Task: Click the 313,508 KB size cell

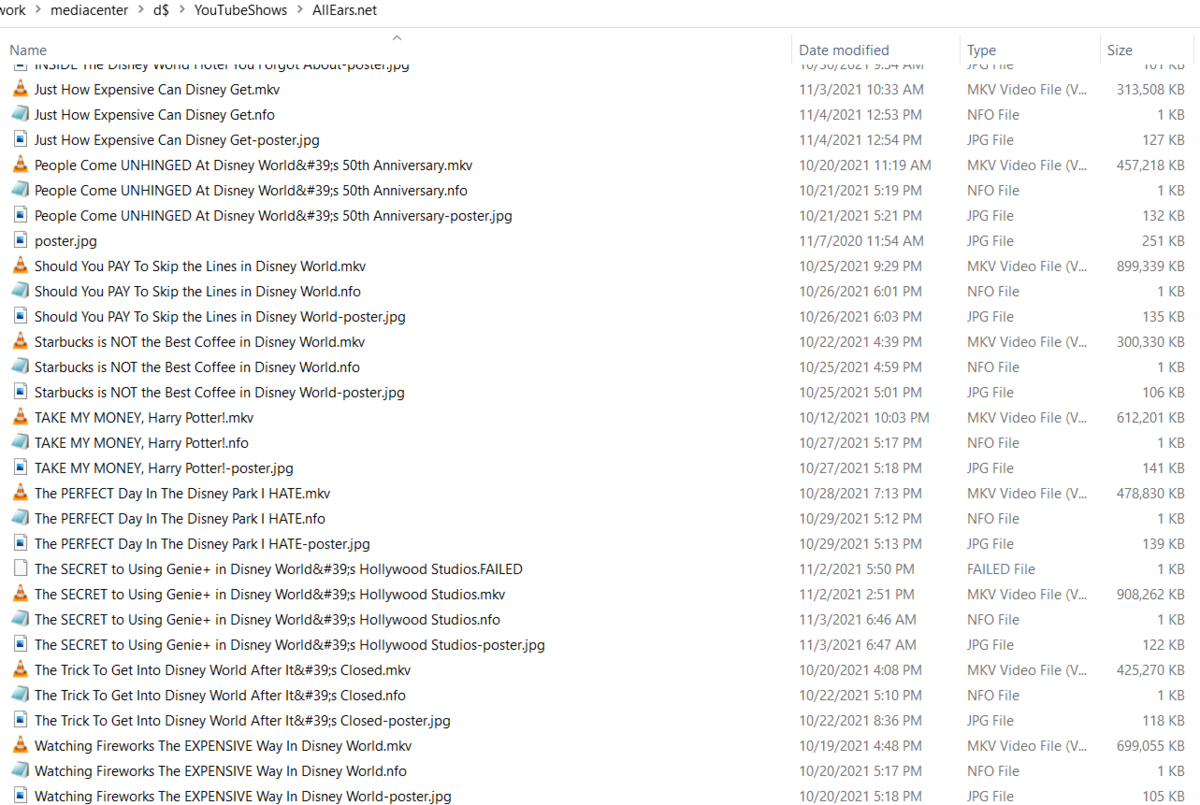Action: [1151, 89]
